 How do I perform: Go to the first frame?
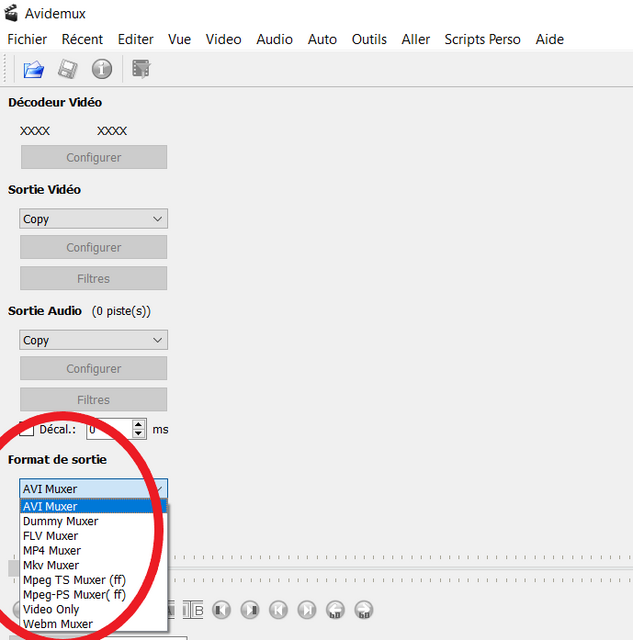tap(278, 610)
